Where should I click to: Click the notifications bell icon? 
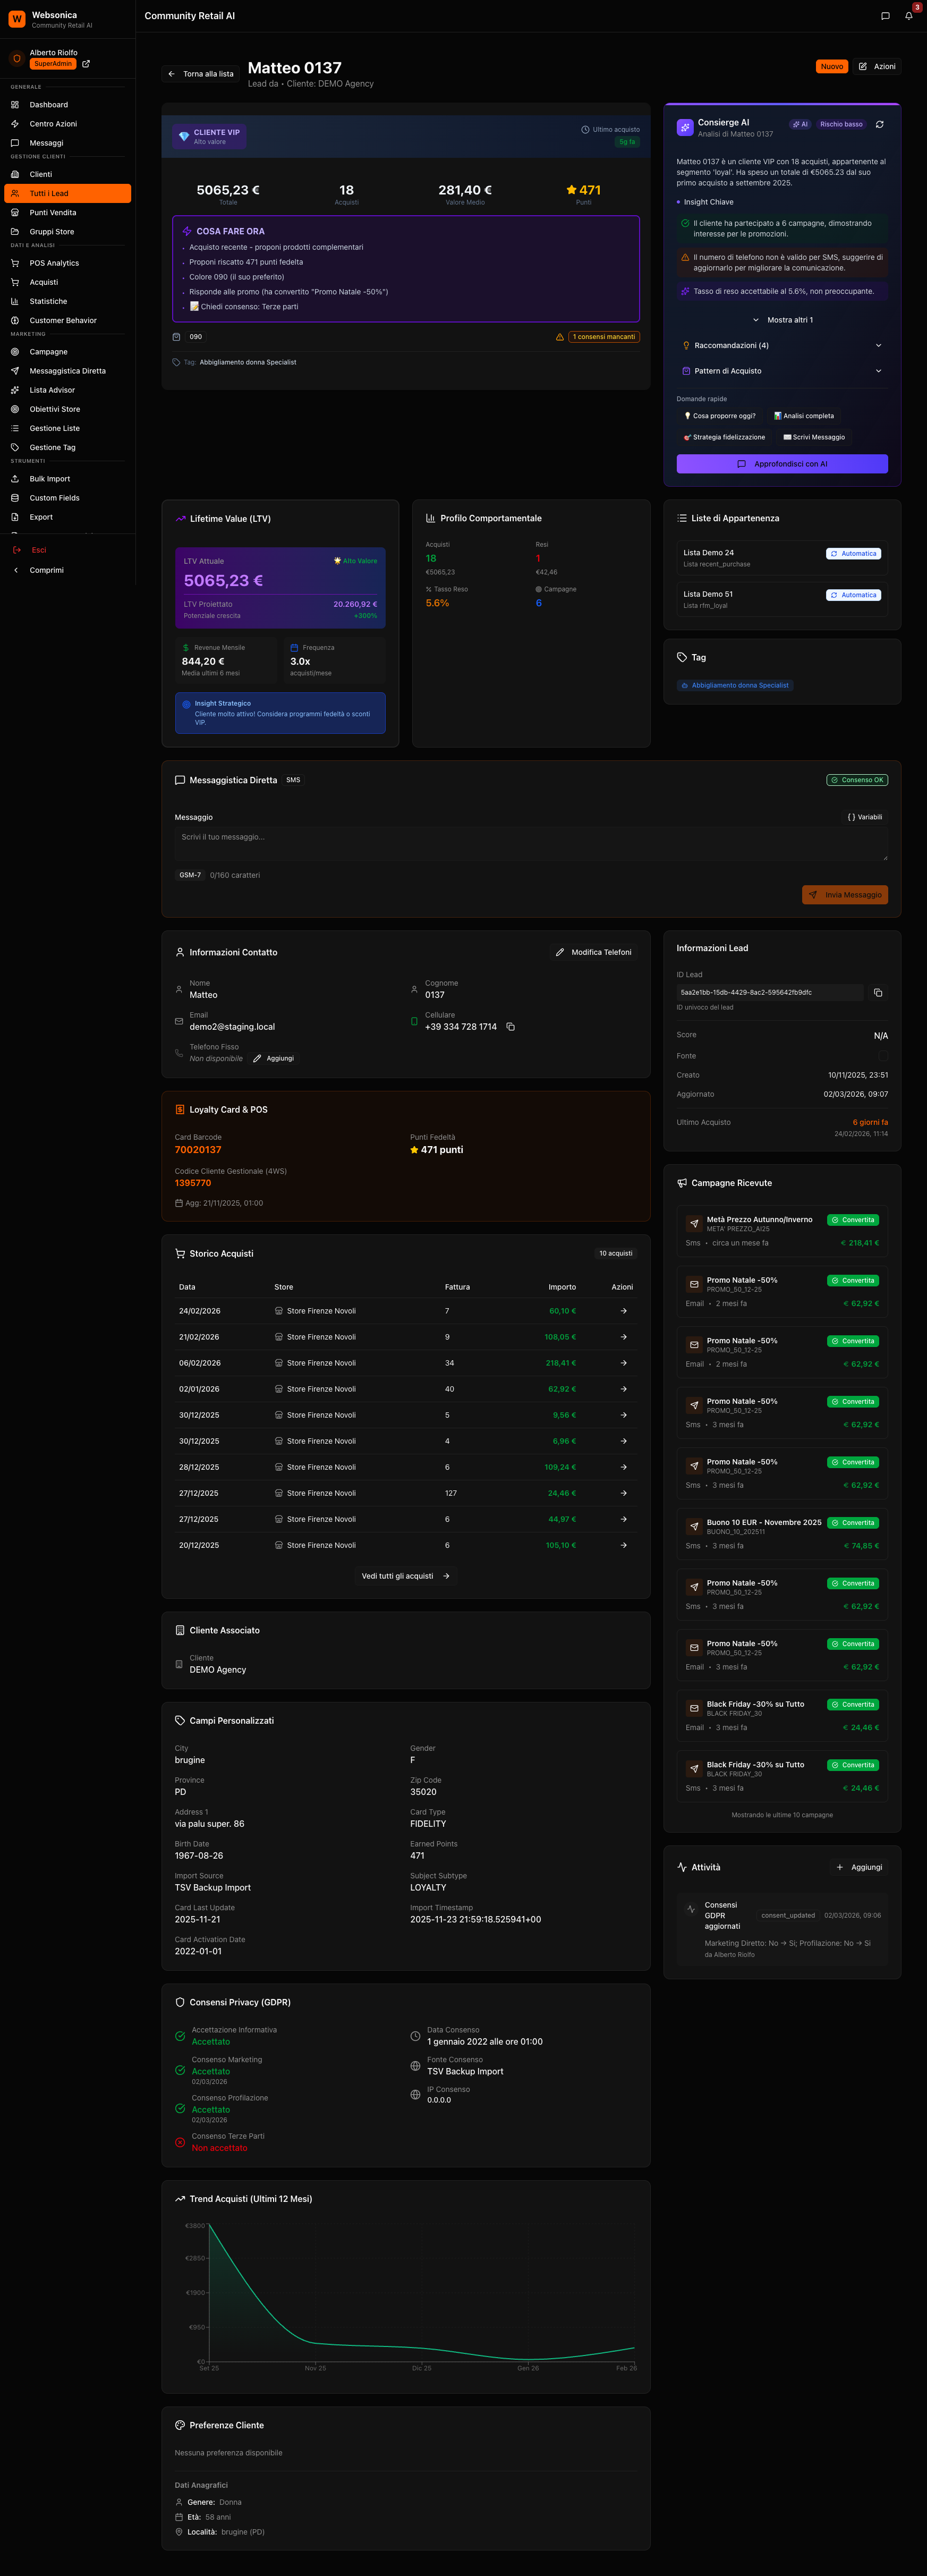click(908, 16)
